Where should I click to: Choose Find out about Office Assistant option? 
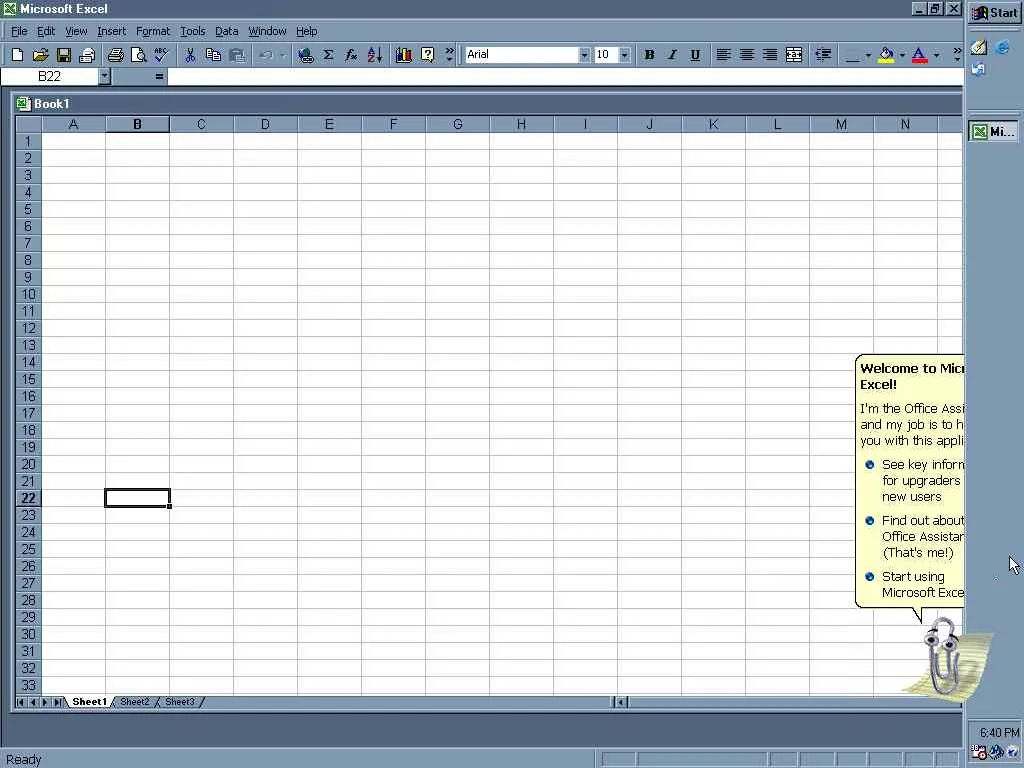[914, 537]
